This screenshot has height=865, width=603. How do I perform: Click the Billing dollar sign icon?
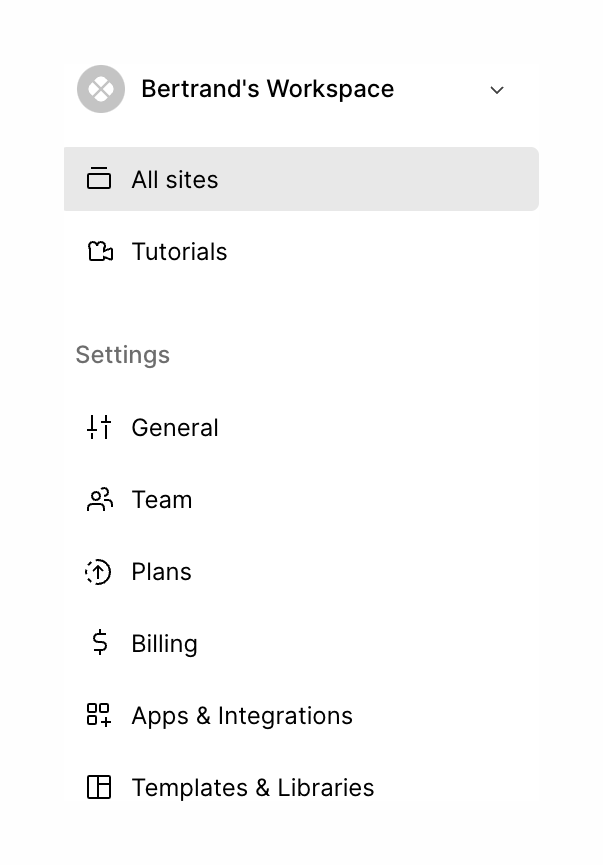(x=99, y=643)
